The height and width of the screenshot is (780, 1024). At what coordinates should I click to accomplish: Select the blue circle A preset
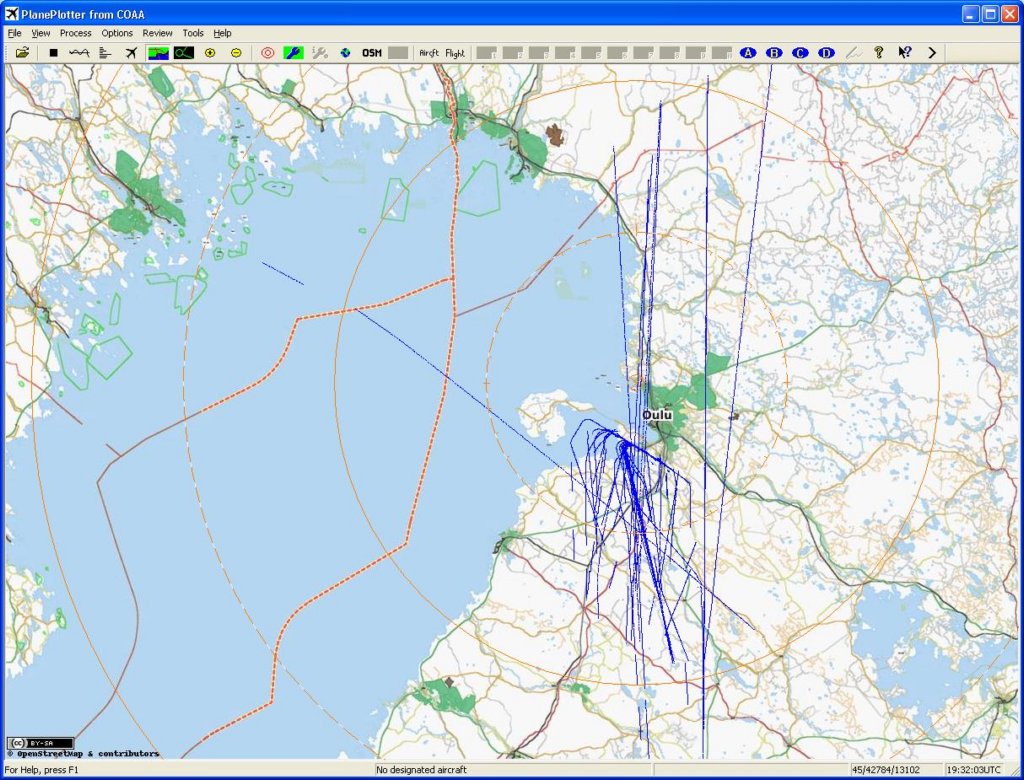click(x=747, y=53)
